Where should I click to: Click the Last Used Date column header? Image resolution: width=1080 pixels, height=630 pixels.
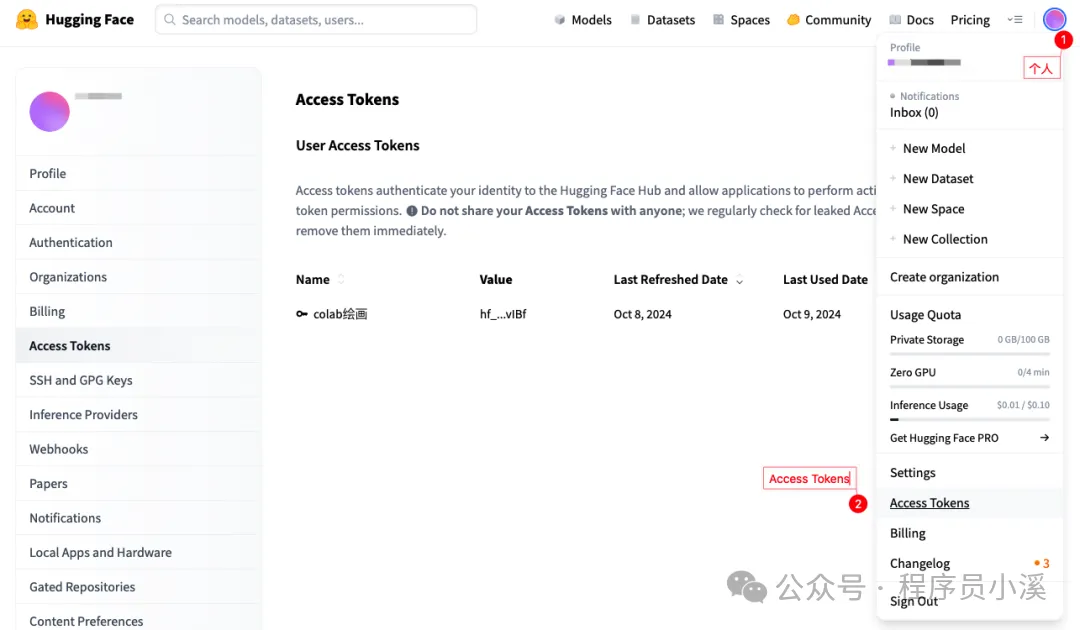825,280
